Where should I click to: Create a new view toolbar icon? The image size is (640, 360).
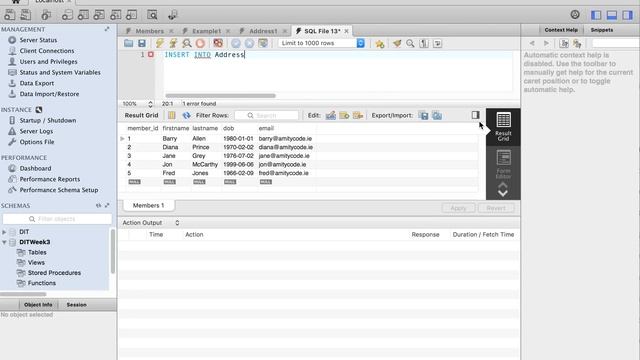[99, 15]
